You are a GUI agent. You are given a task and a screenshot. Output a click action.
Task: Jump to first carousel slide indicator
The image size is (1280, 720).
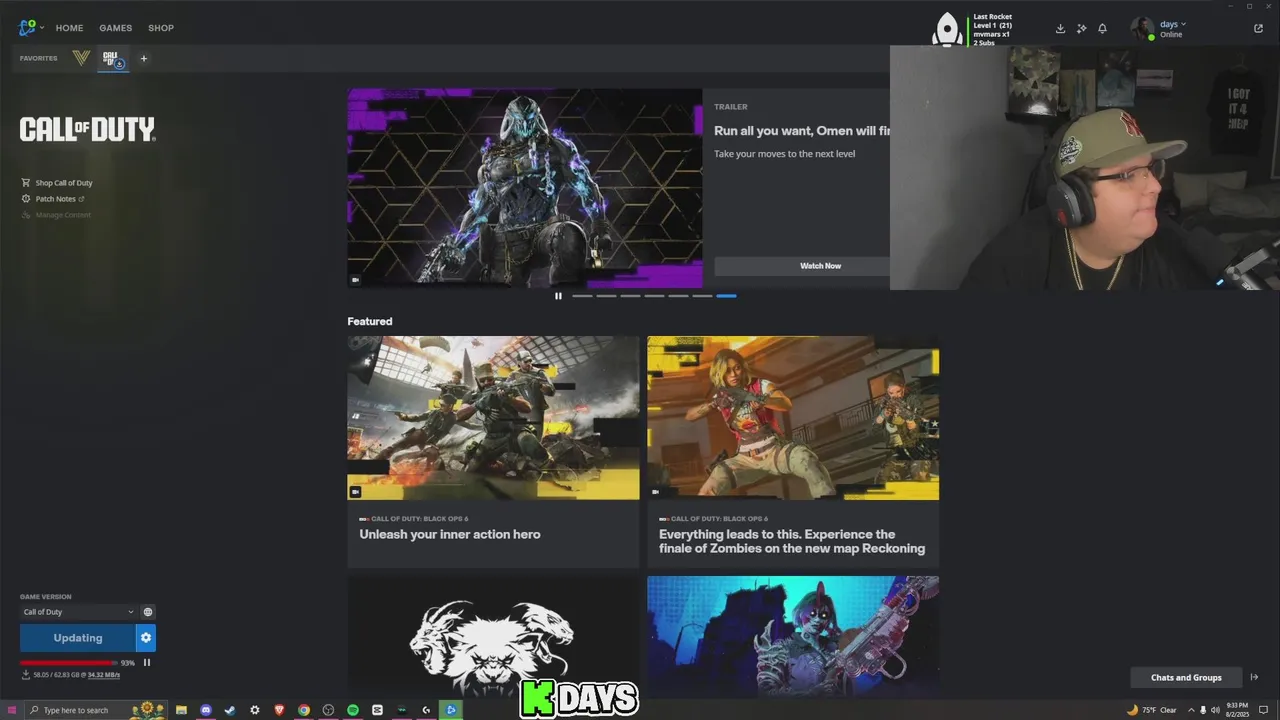[582, 296]
